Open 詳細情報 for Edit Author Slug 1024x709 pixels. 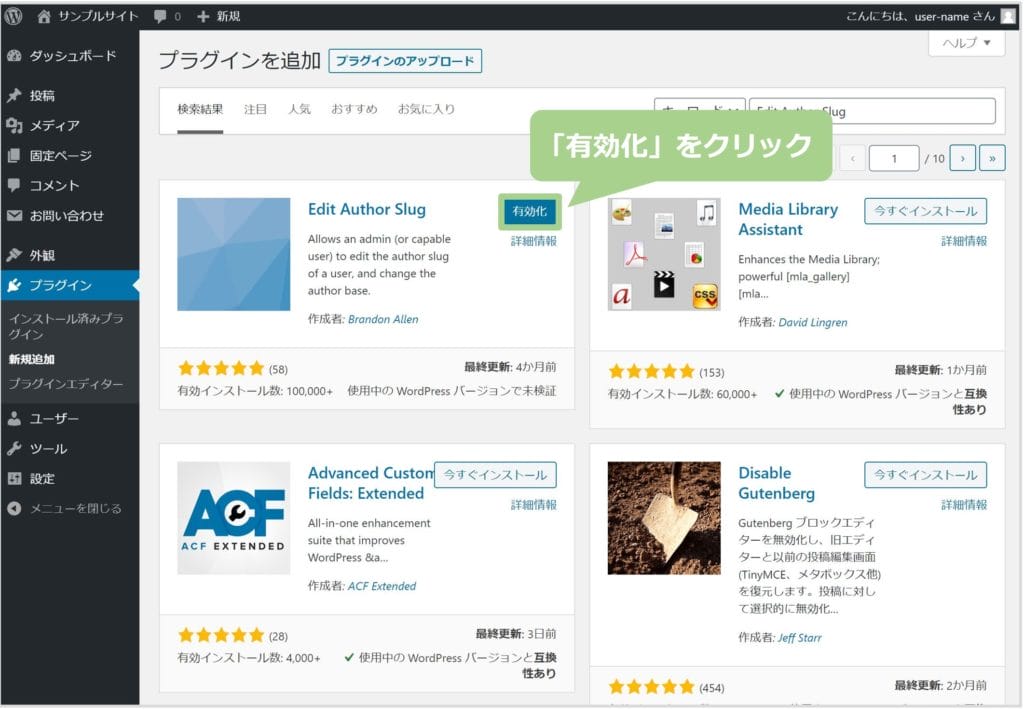pyautogui.click(x=534, y=242)
